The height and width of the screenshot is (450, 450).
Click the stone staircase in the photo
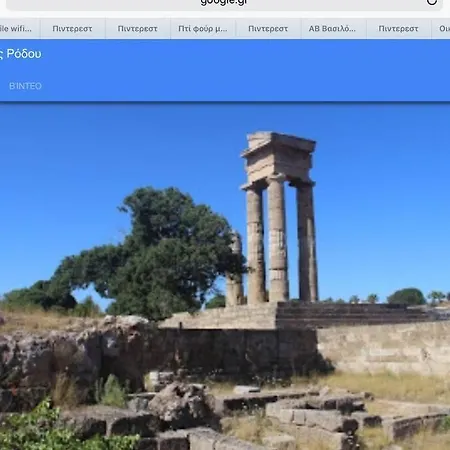tap(353, 315)
